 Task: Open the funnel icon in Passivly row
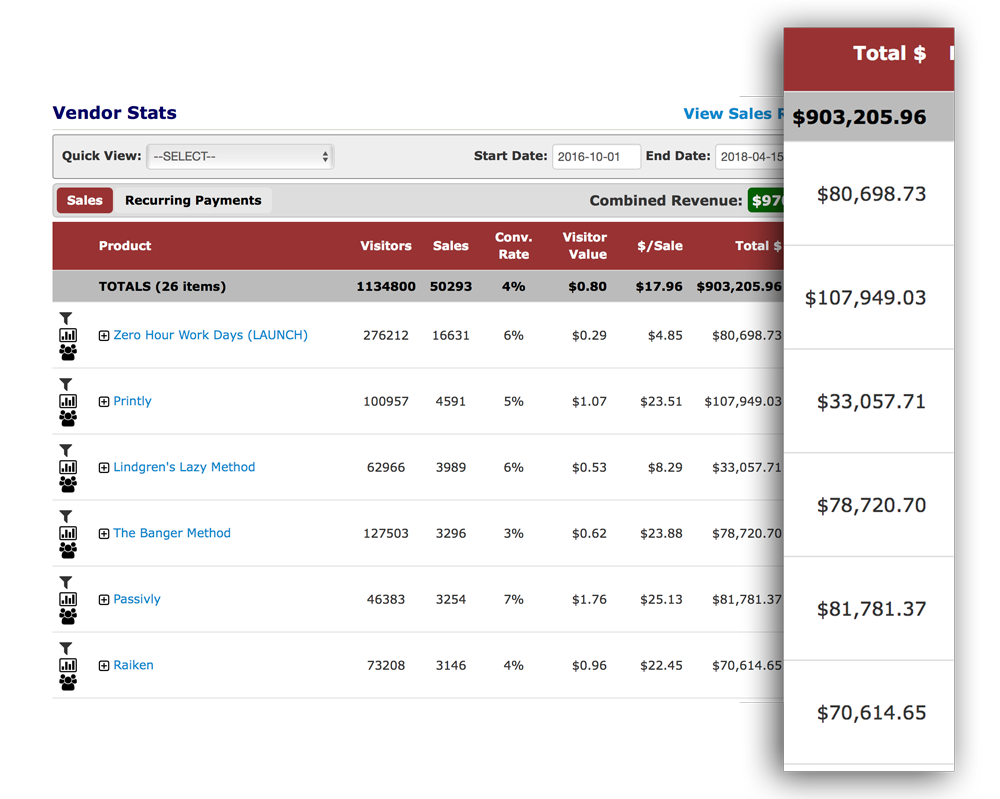tap(66, 582)
